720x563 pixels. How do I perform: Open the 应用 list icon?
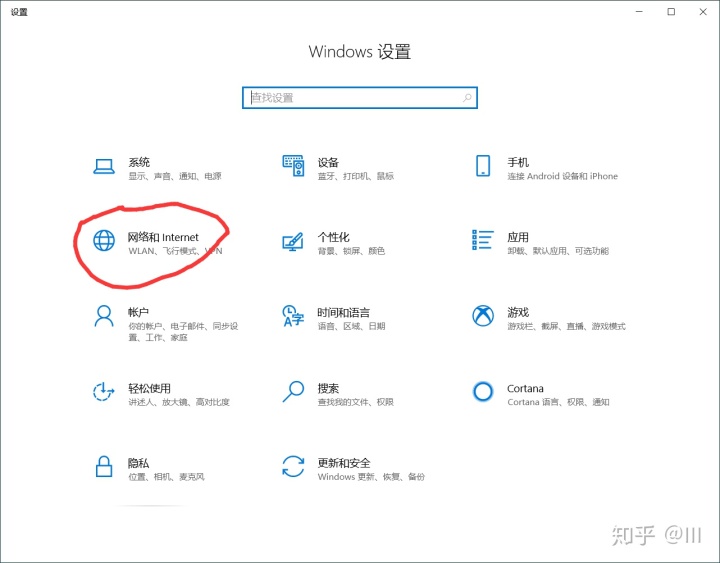483,240
